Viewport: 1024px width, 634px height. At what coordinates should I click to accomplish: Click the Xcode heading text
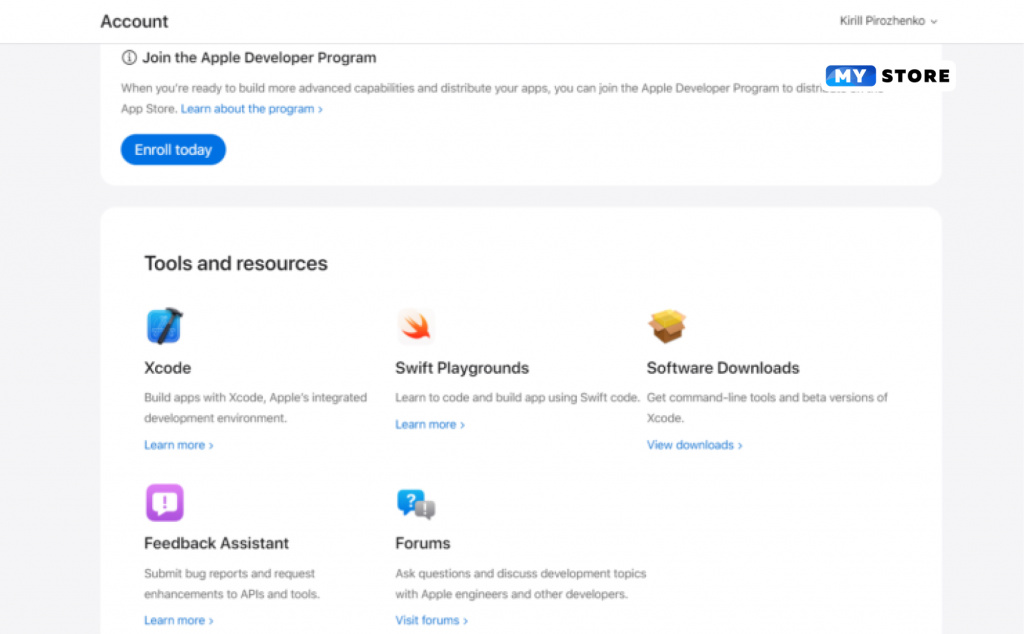tap(167, 368)
